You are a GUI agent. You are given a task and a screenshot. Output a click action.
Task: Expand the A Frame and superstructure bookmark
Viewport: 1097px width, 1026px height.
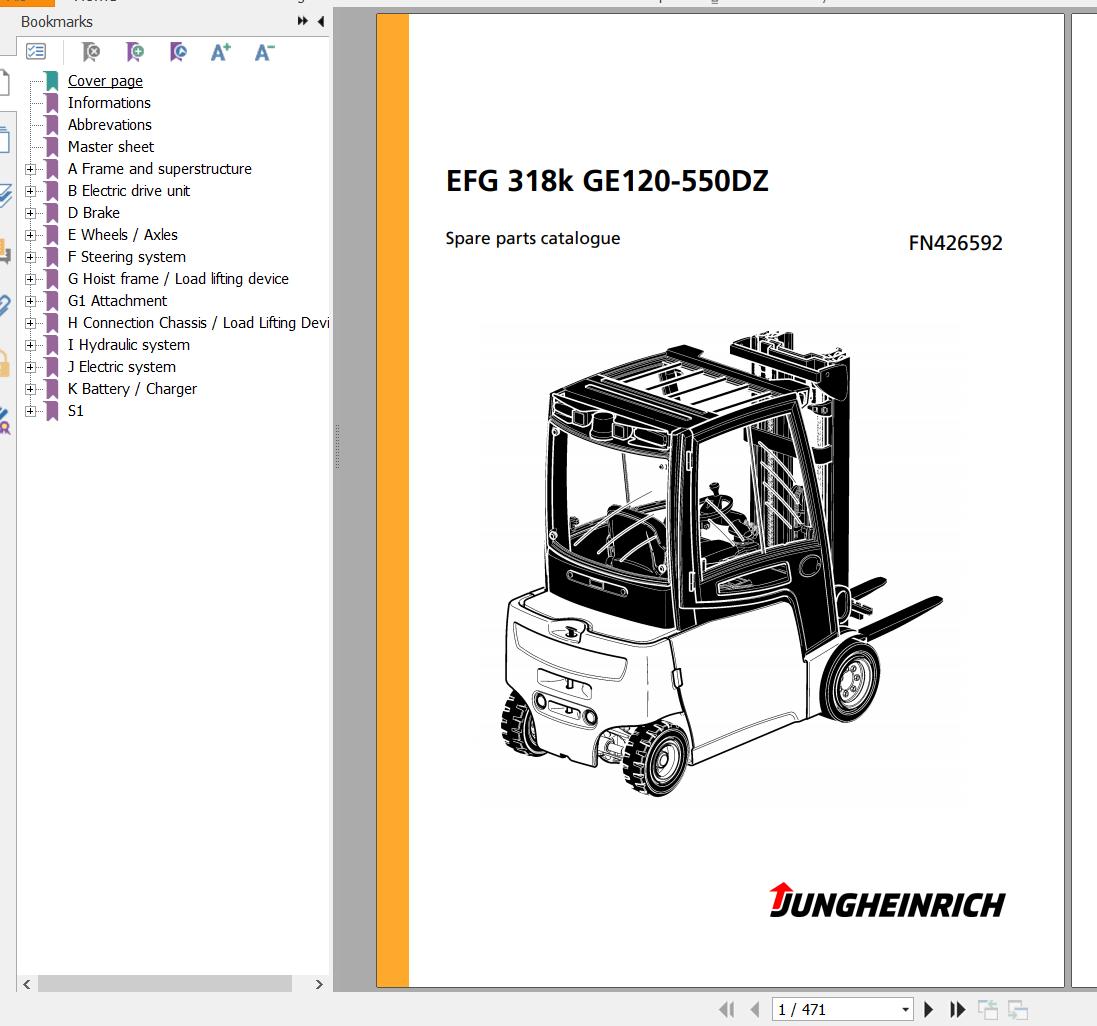pyautogui.click(x=30, y=169)
